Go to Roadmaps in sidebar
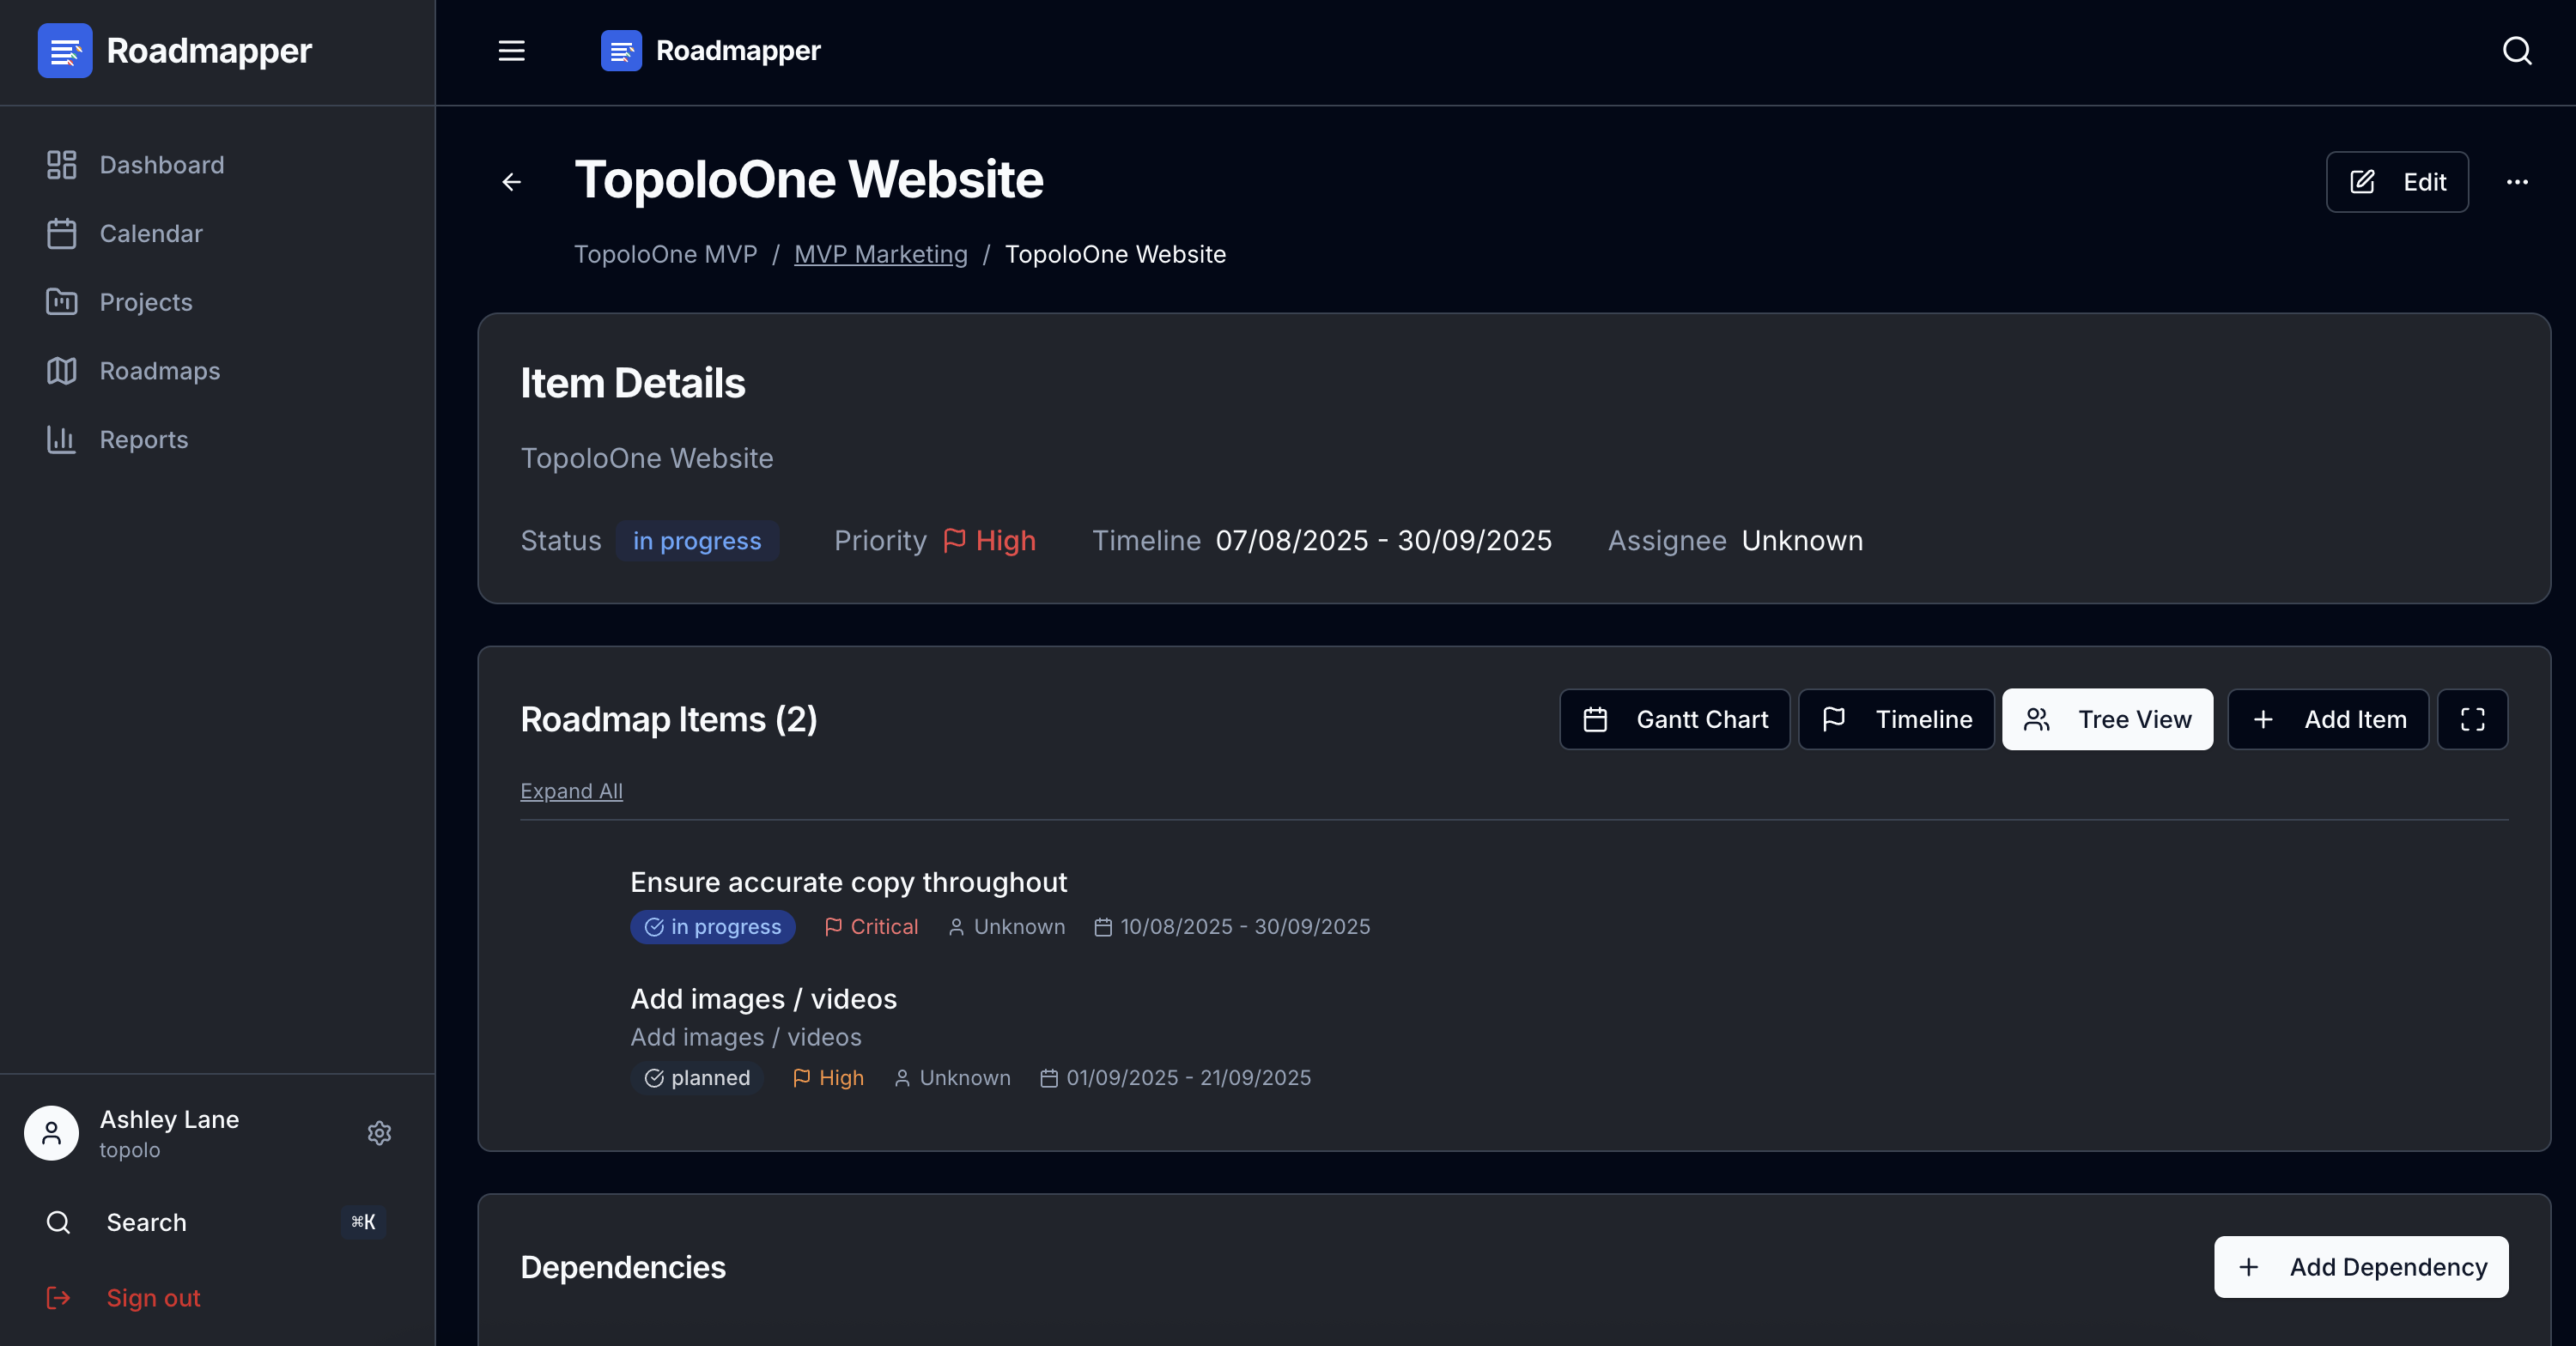The width and height of the screenshot is (2576, 1346). 159,371
